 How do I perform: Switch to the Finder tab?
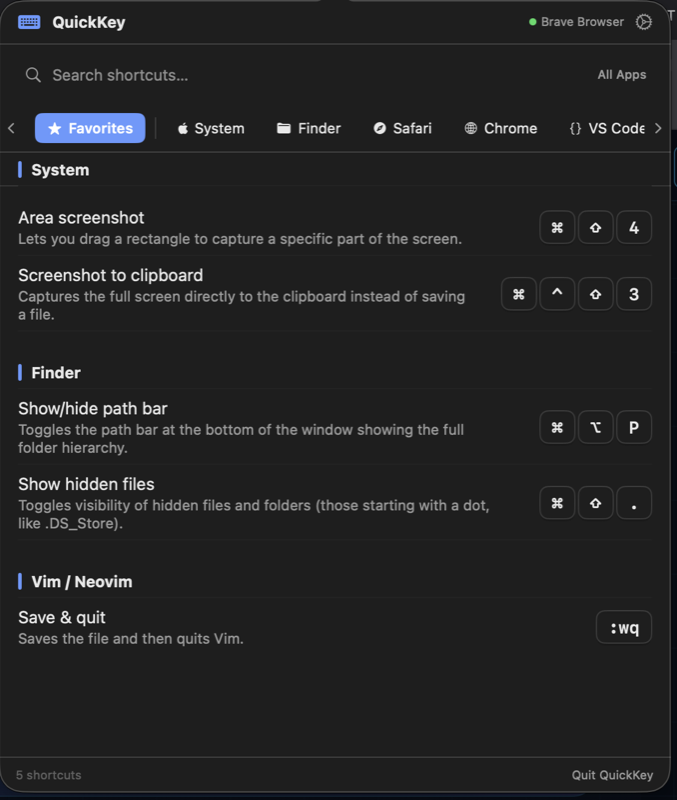click(309, 128)
